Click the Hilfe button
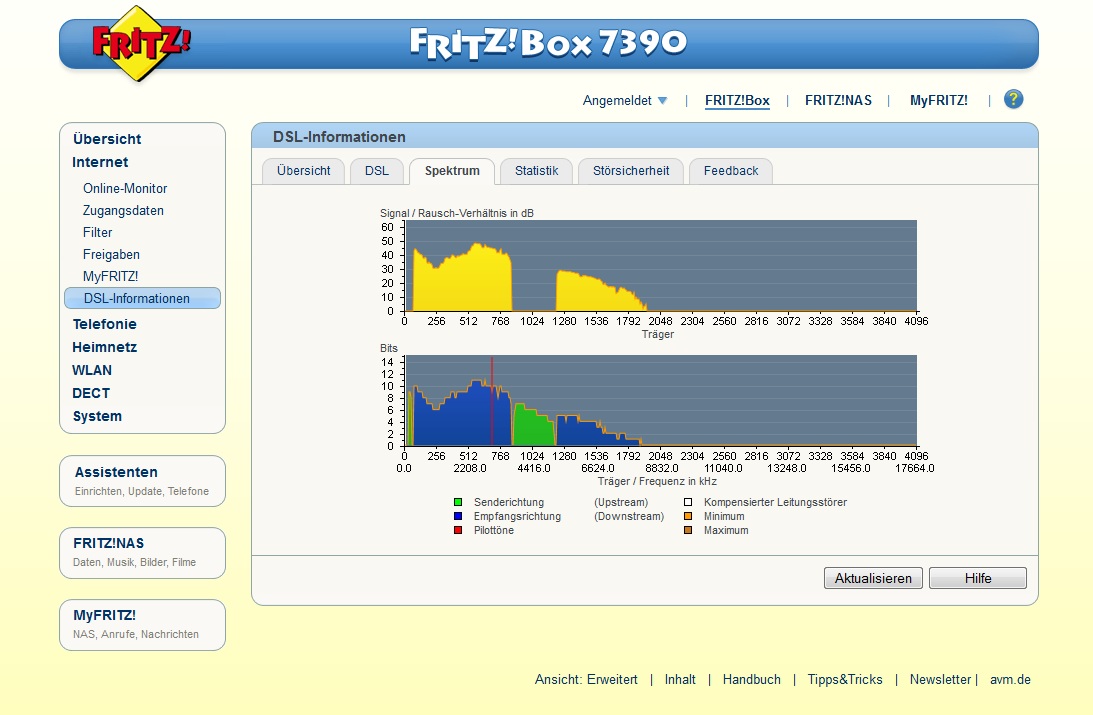 pyautogui.click(x=977, y=578)
